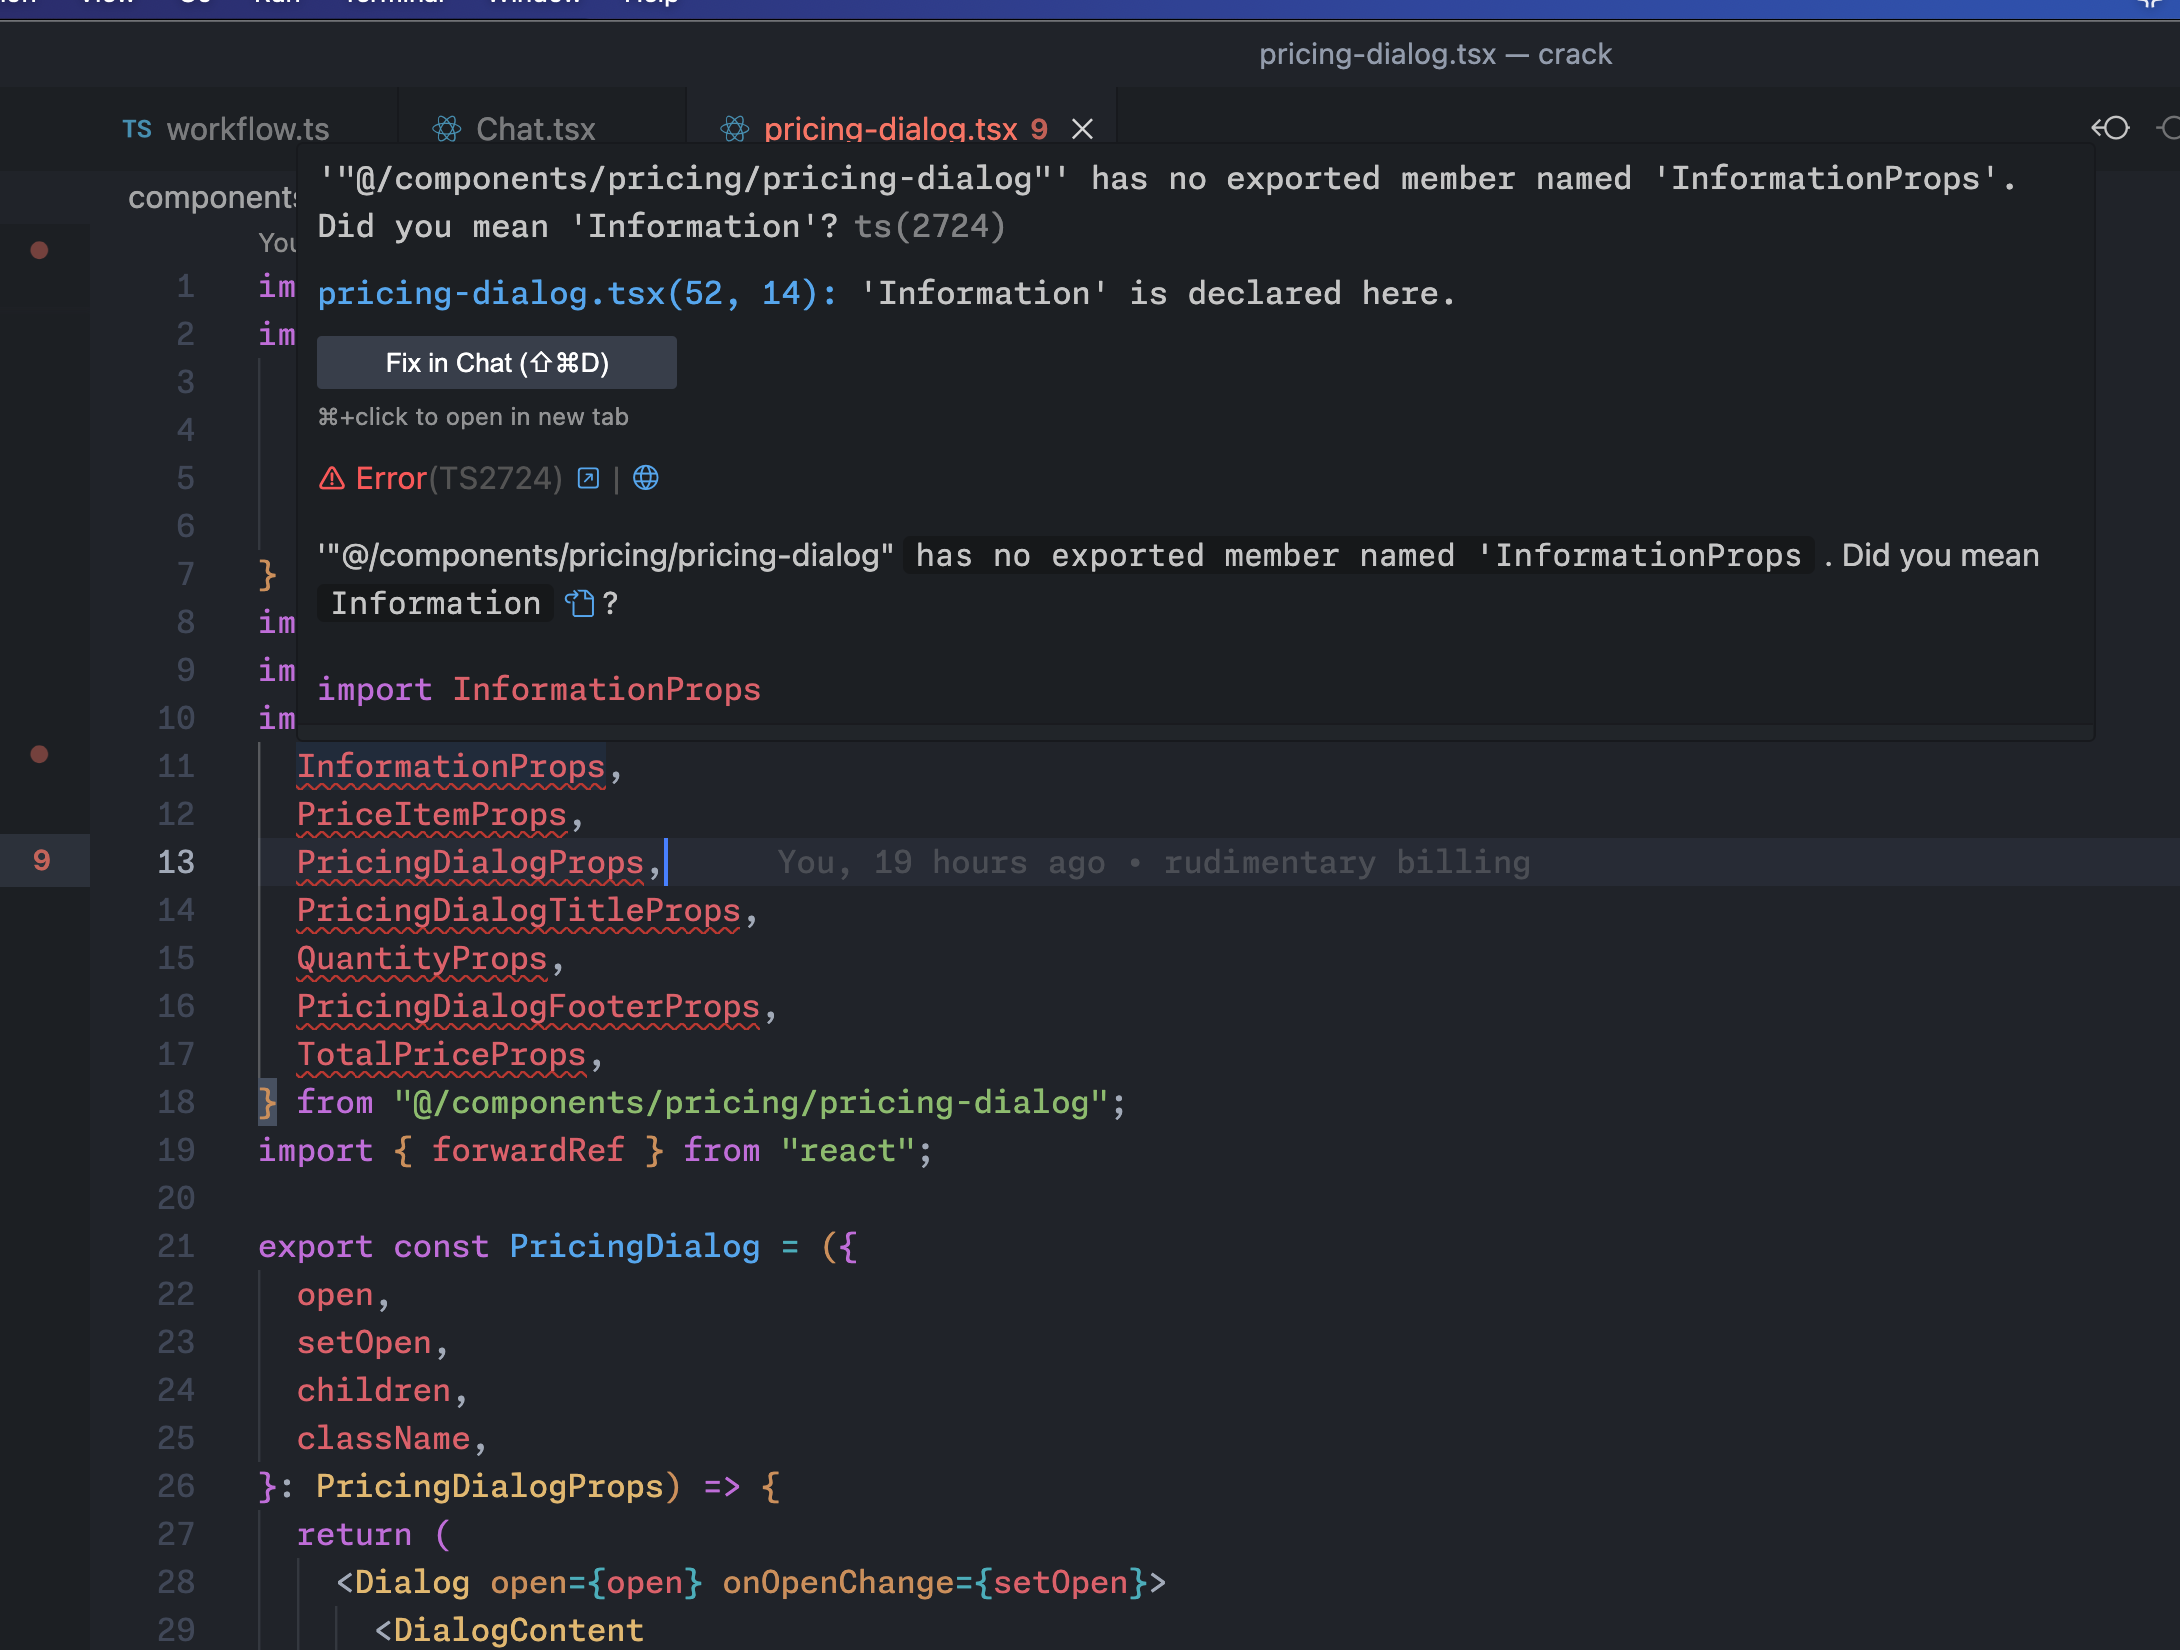2180x1650 pixels.
Task: Toggle the breakpoint dot beside line 1
Action: (x=39, y=250)
